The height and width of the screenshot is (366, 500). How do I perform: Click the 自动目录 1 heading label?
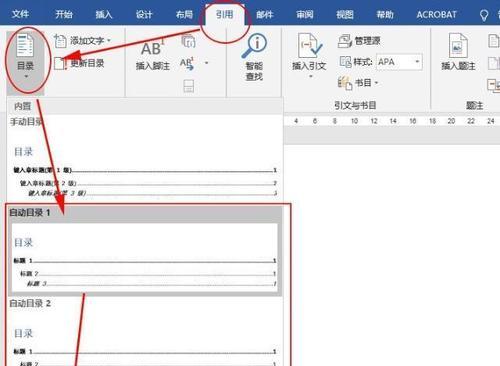coord(30,212)
